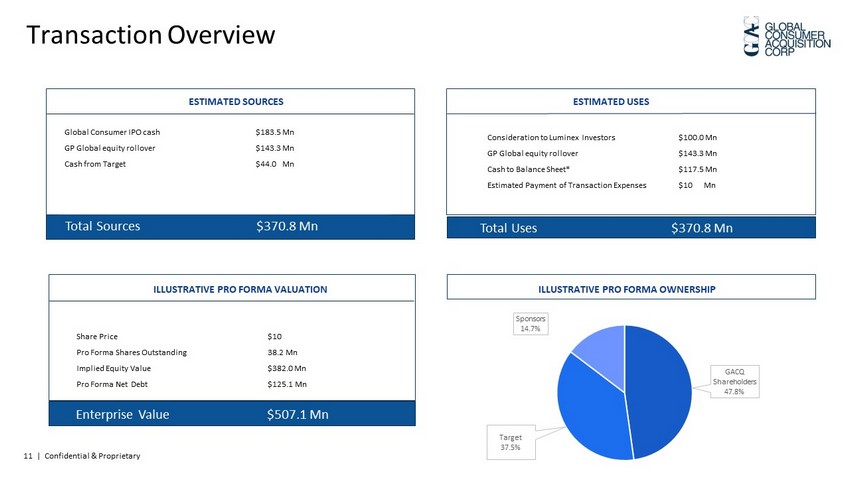Viewport: 850px width, 478px height.
Task: Select the Transaction Overview slide title
Action: click(x=150, y=35)
